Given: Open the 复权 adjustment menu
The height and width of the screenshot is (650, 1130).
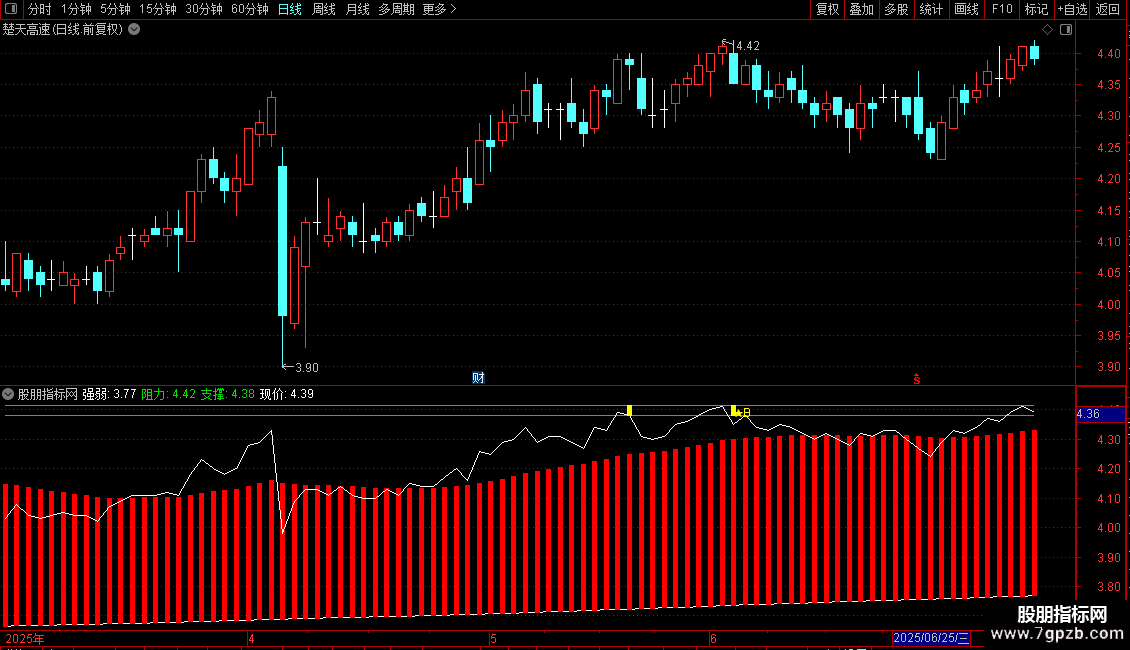Looking at the screenshot, I should 827,9.
